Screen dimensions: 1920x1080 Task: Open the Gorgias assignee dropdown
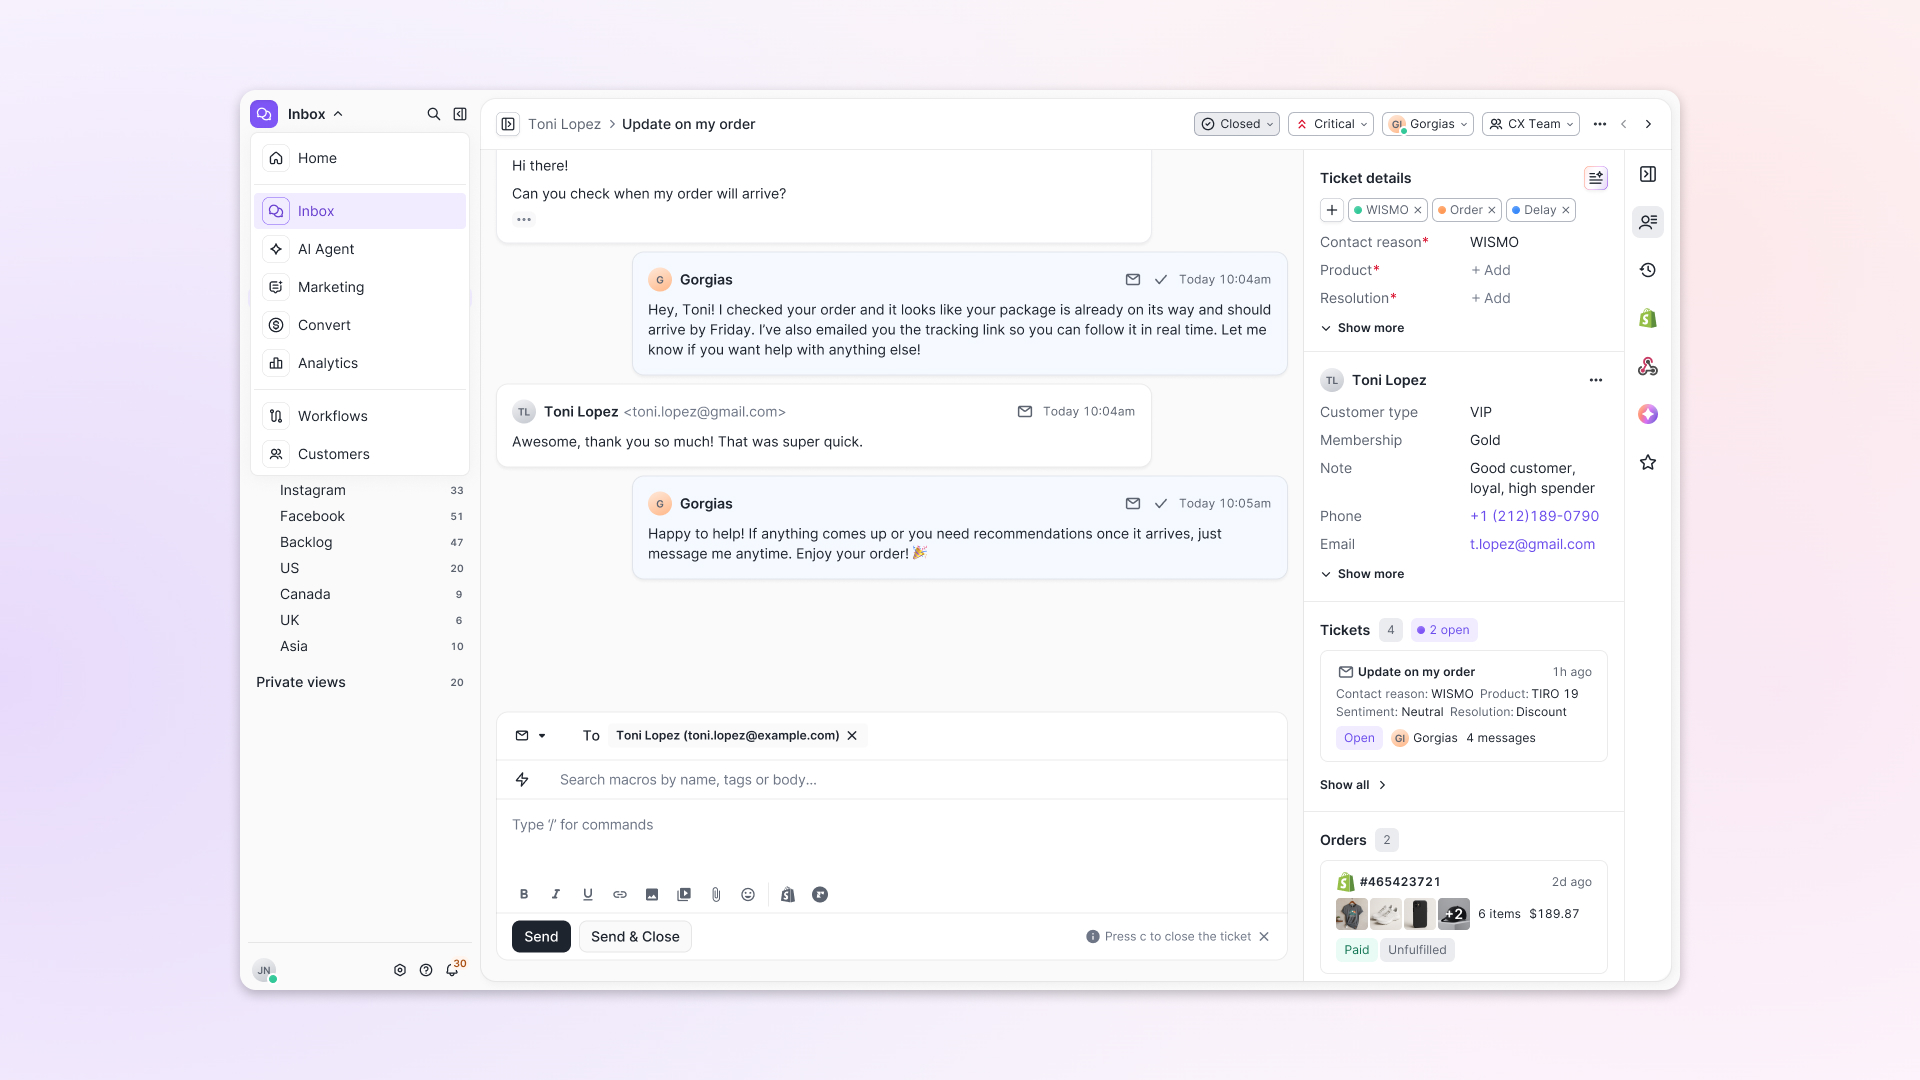tap(1428, 124)
